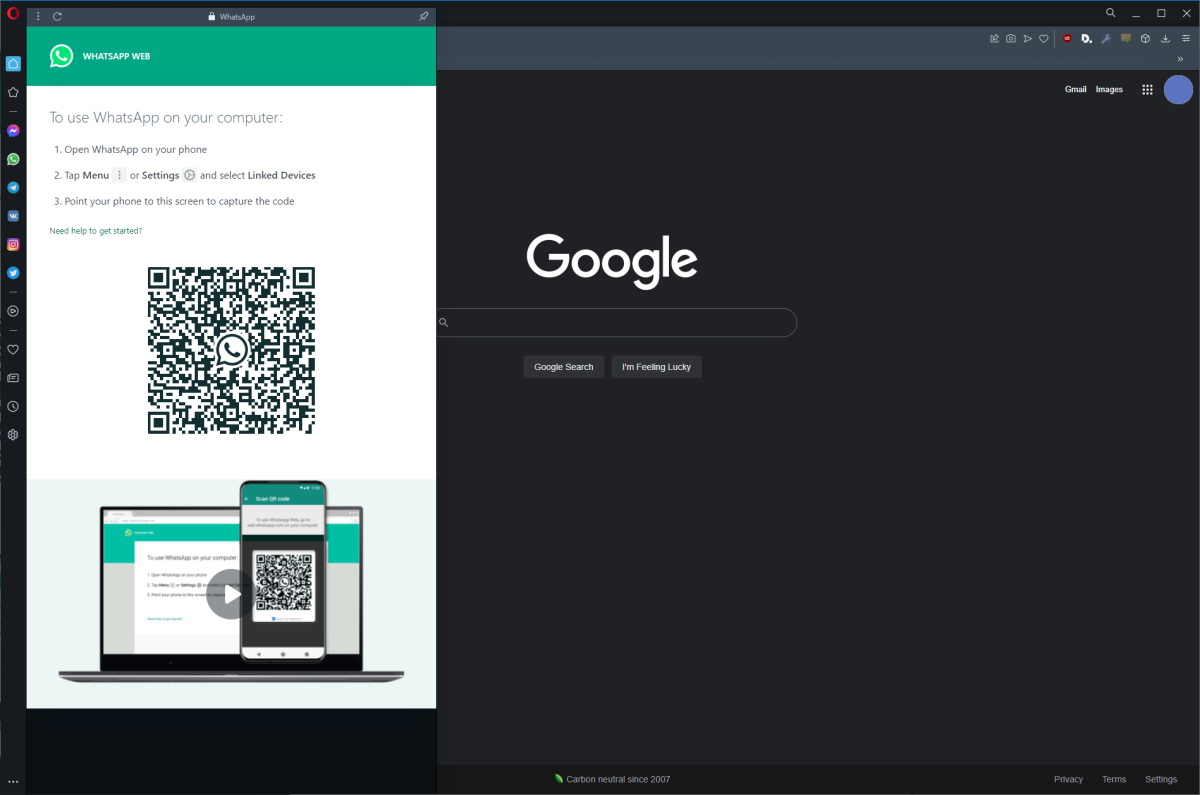Expand the bookmarks bar overflow chevron
Image resolution: width=1200 pixels, height=795 pixels.
(x=1180, y=58)
